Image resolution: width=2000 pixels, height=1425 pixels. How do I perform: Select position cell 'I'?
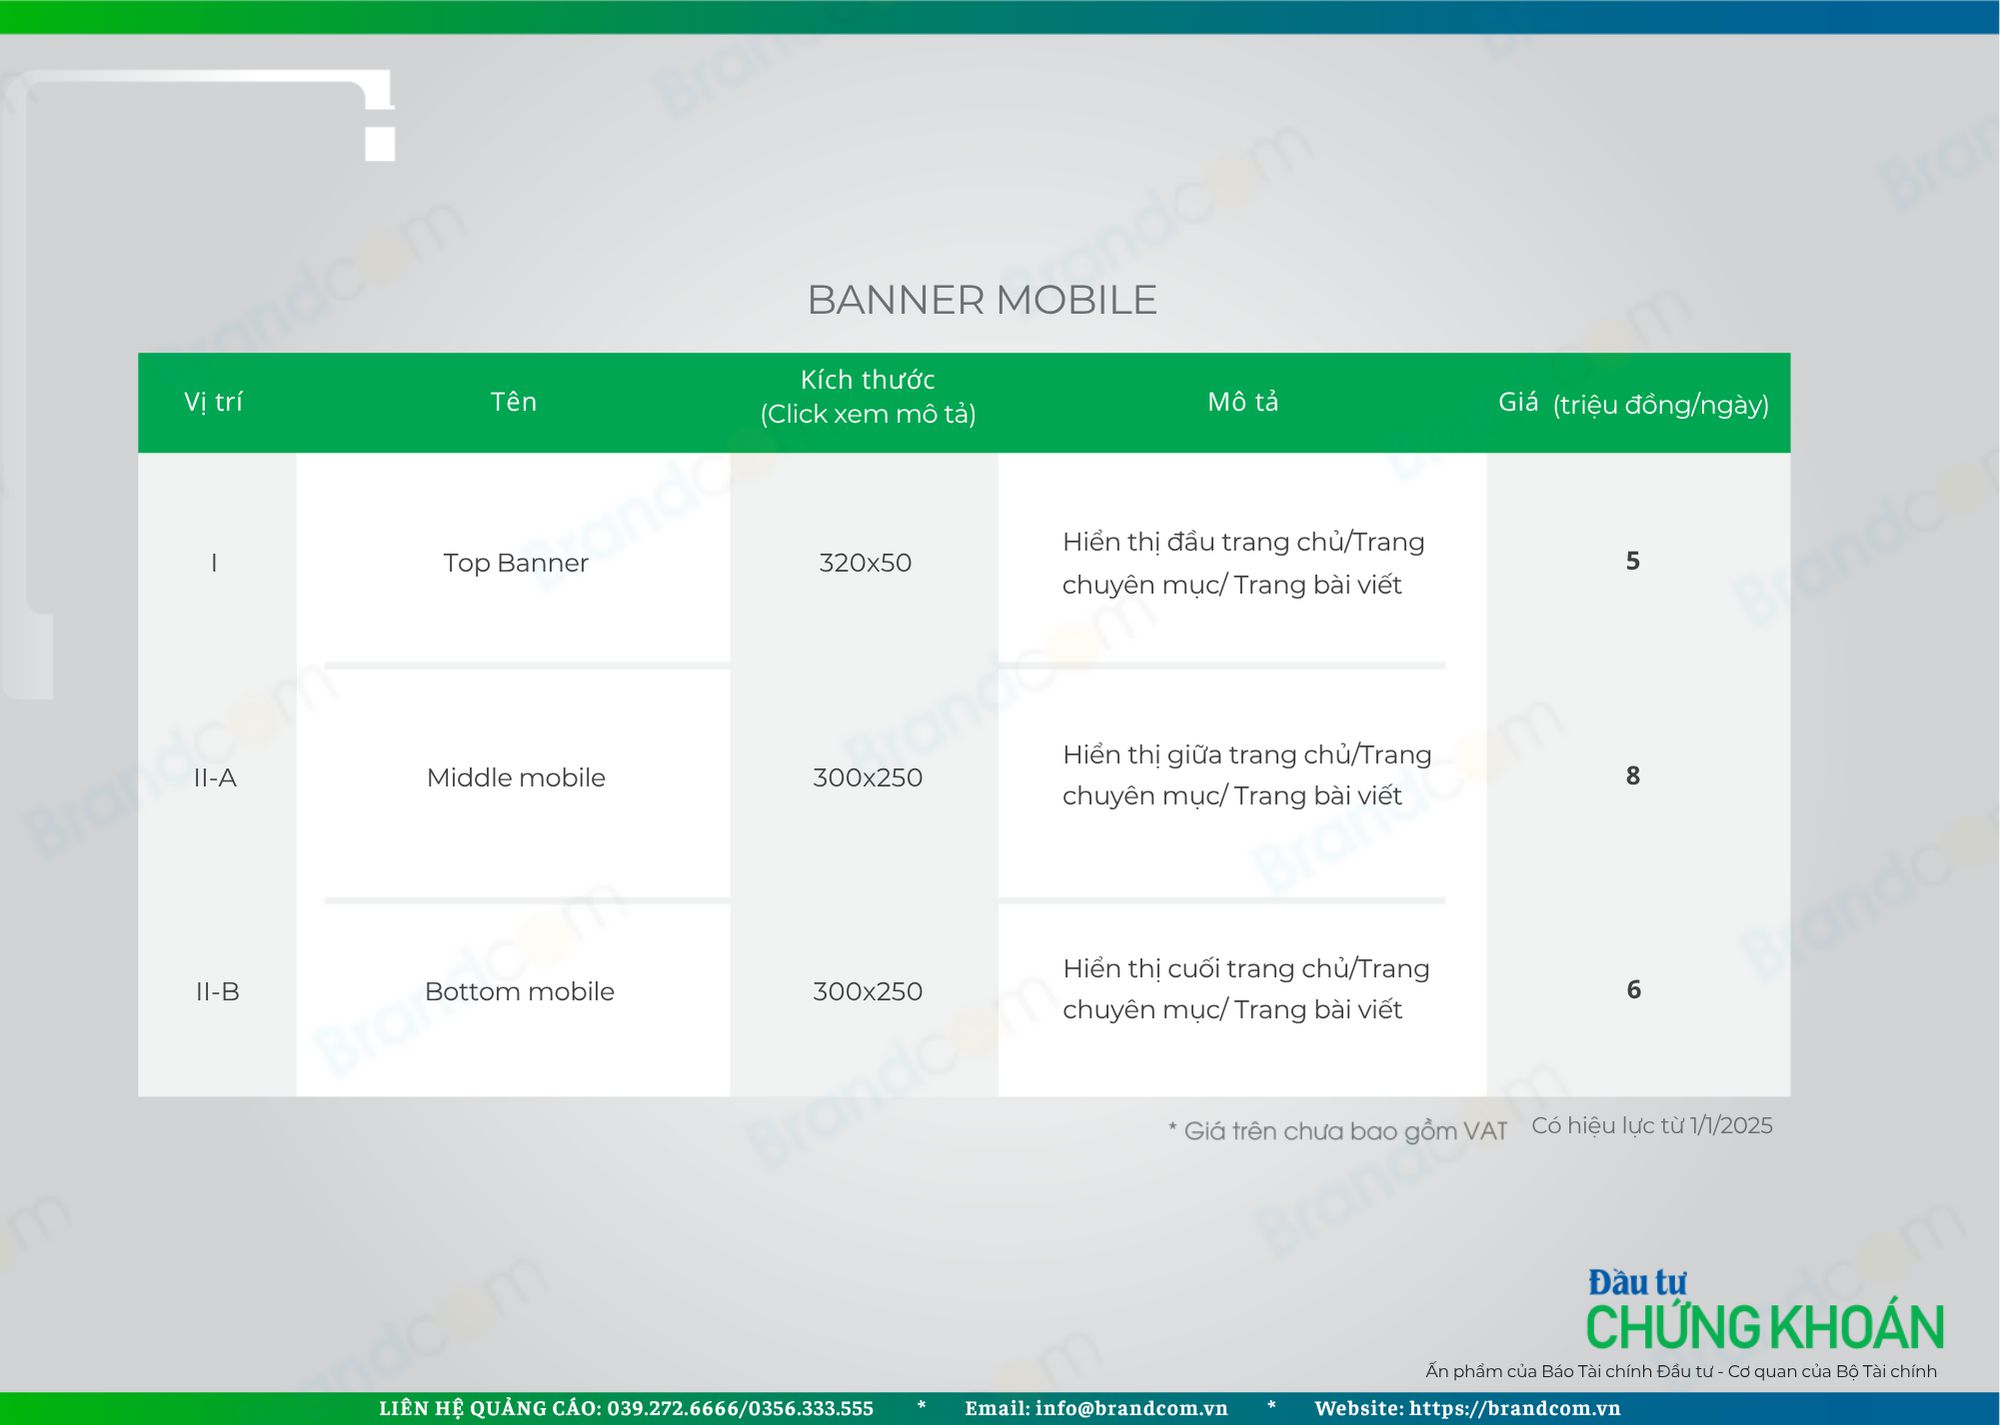[214, 563]
